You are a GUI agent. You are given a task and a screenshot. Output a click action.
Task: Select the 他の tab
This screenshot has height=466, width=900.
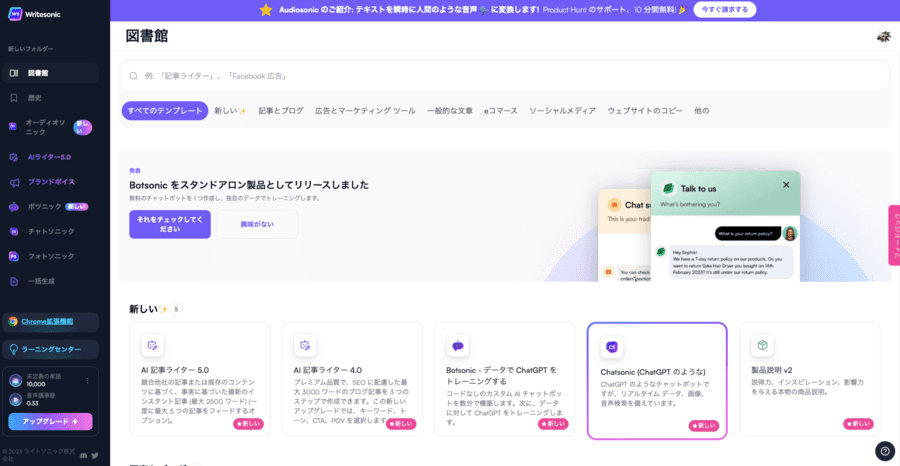(x=701, y=111)
